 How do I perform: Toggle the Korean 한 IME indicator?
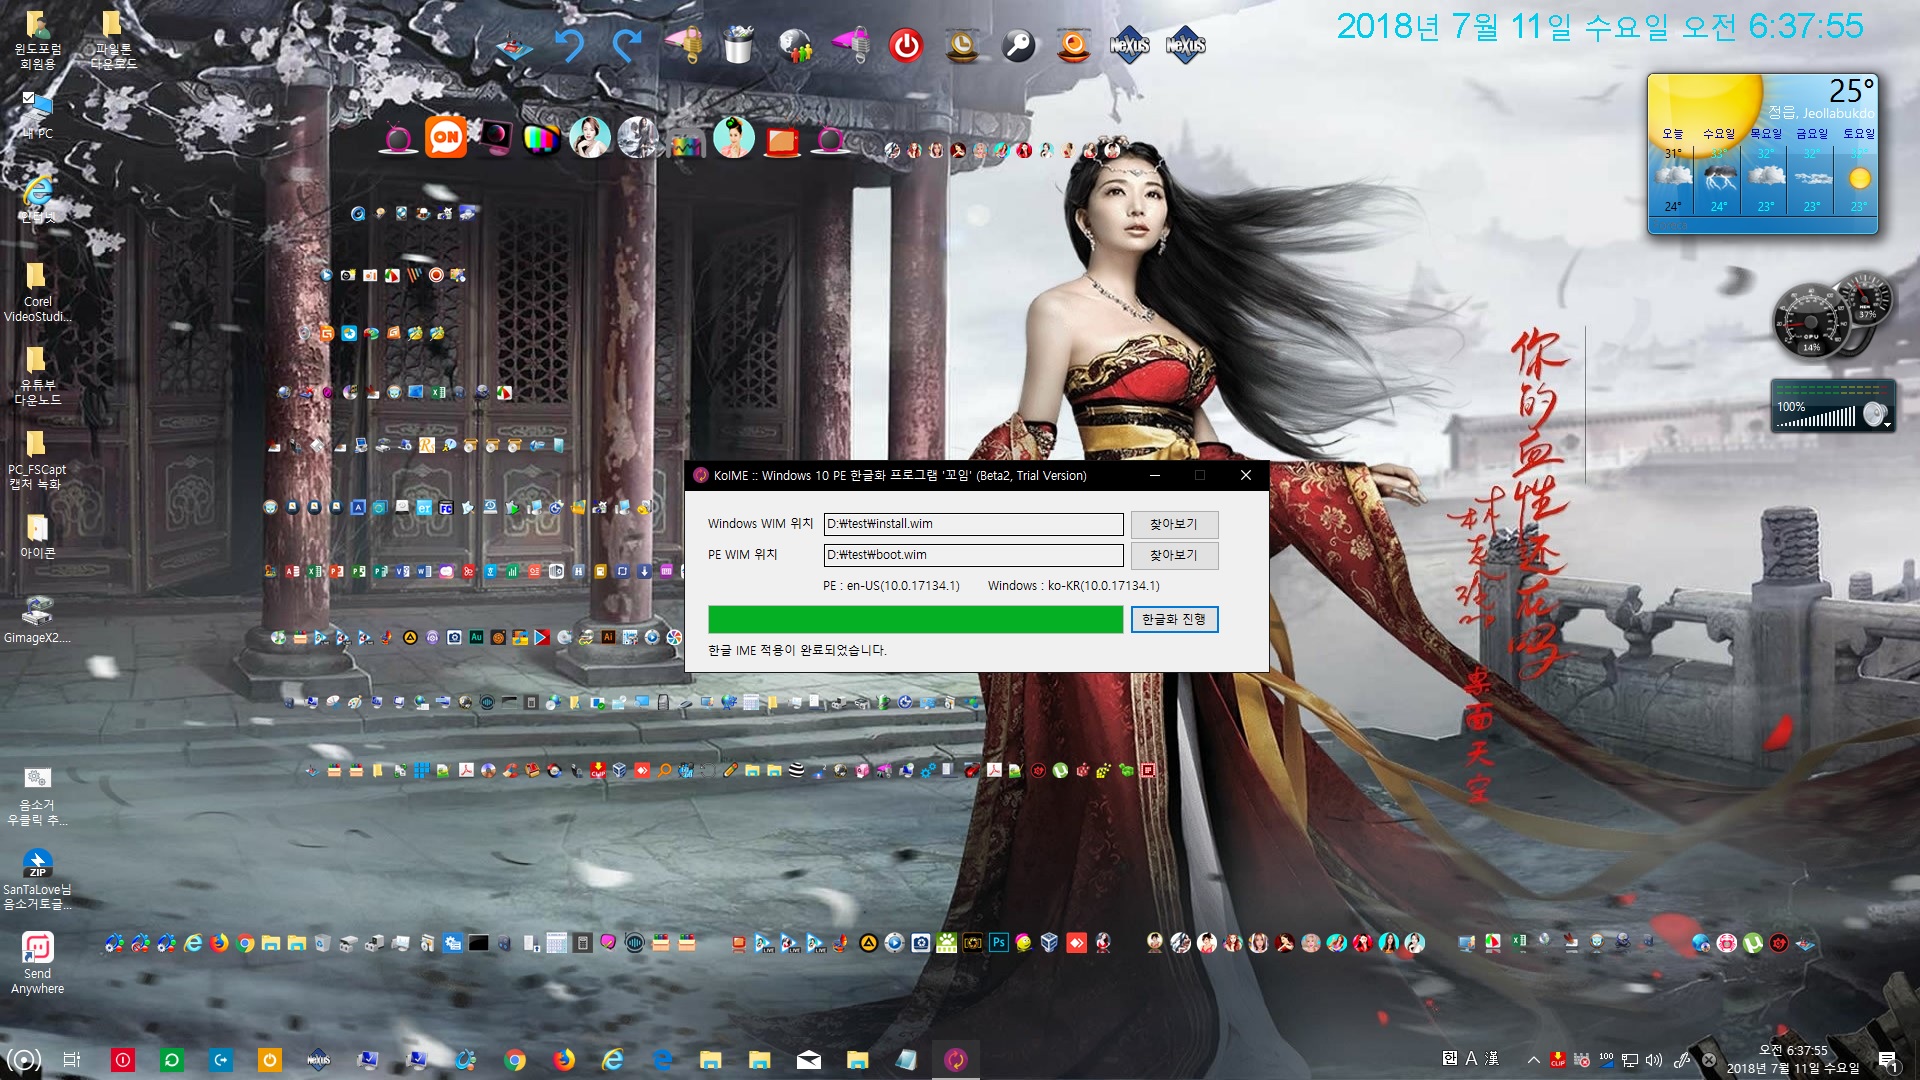[x=1450, y=1059]
